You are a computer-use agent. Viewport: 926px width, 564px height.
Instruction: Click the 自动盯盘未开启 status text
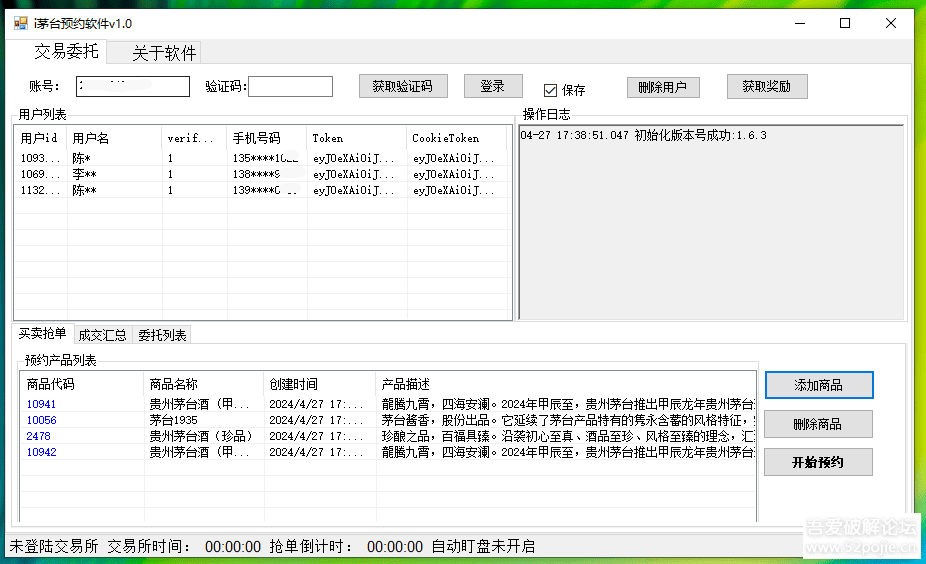coord(483,546)
